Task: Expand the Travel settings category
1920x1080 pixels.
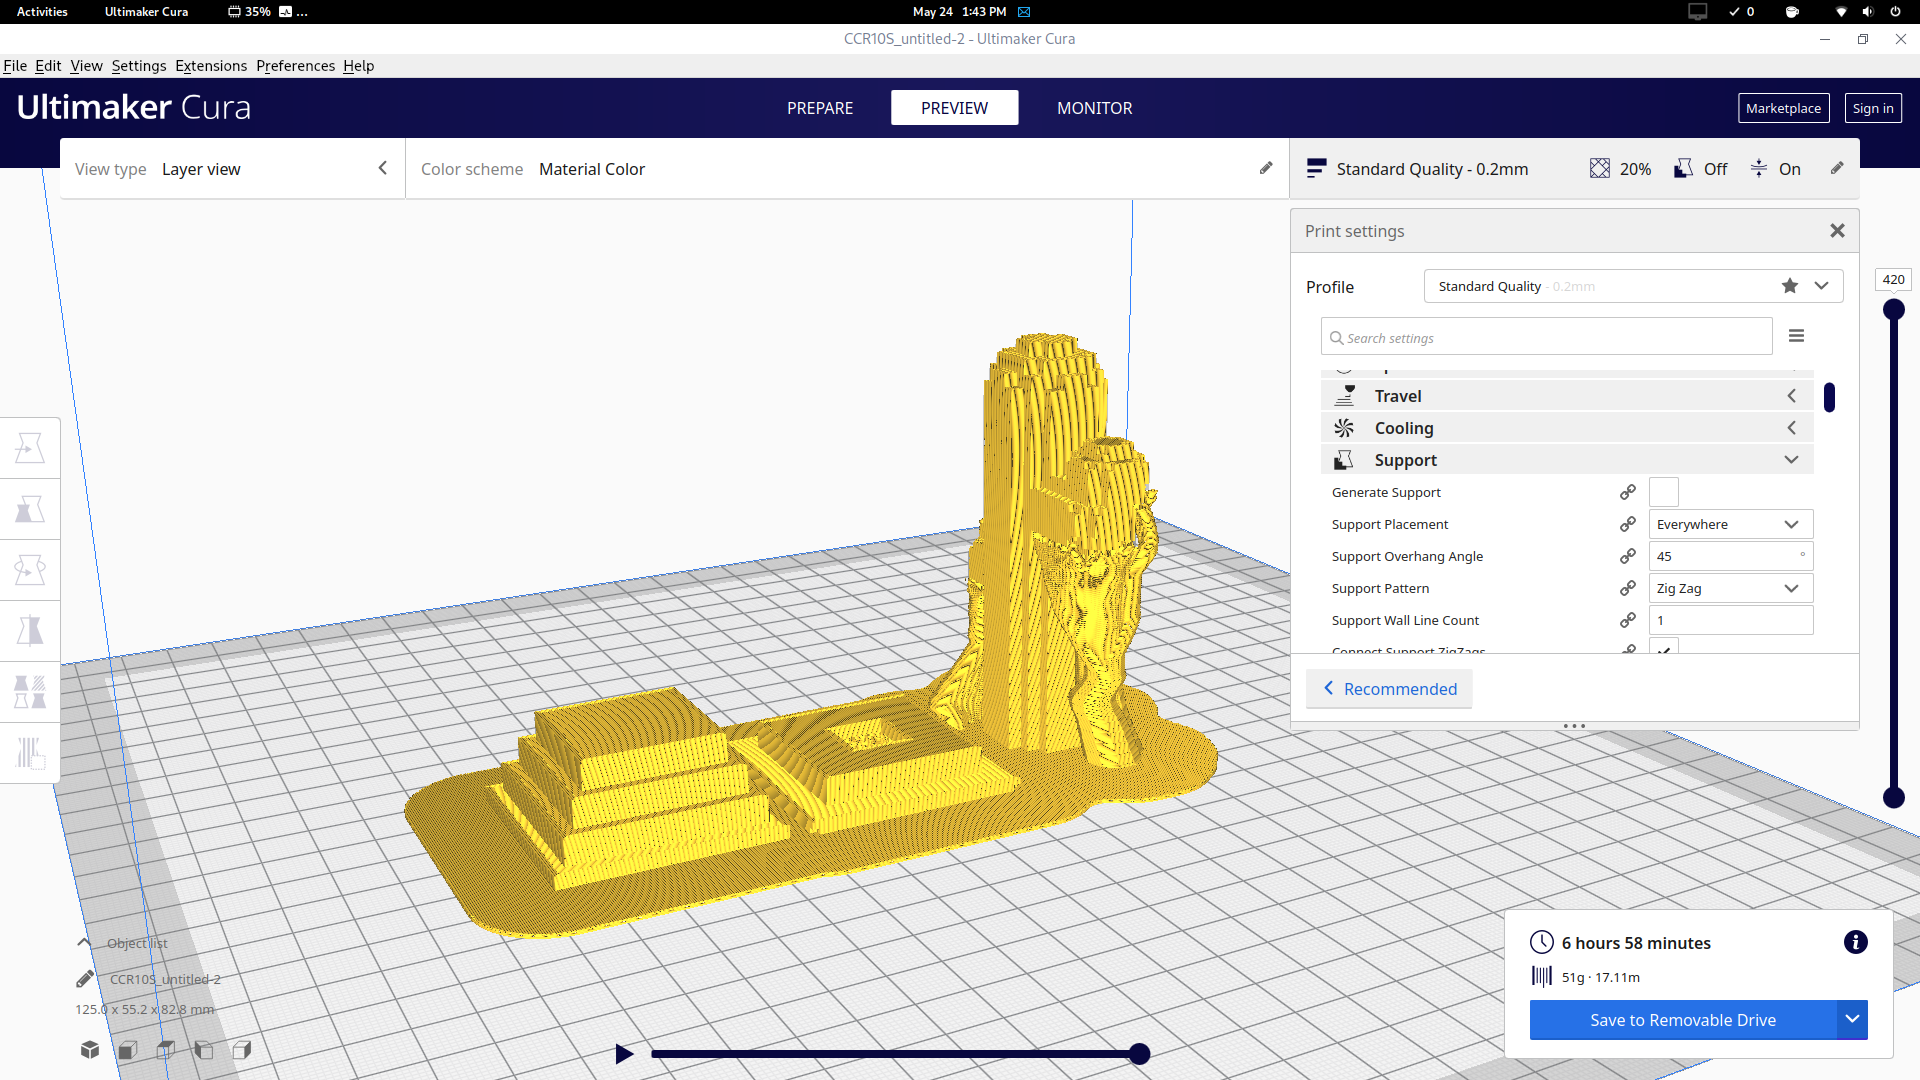Action: pyautogui.click(x=1567, y=396)
